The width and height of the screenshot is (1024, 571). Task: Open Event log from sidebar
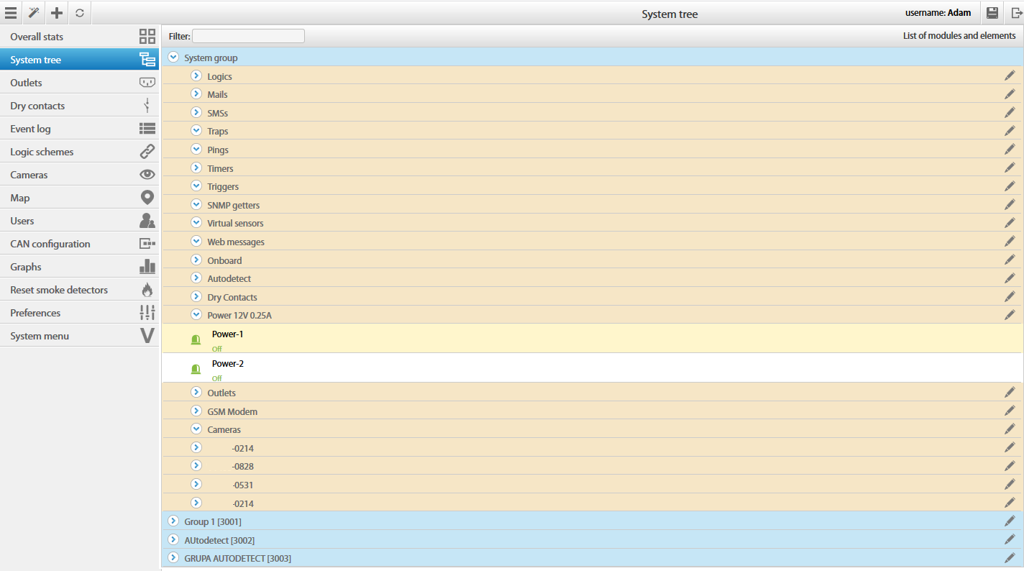pyautogui.click(x=80, y=129)
